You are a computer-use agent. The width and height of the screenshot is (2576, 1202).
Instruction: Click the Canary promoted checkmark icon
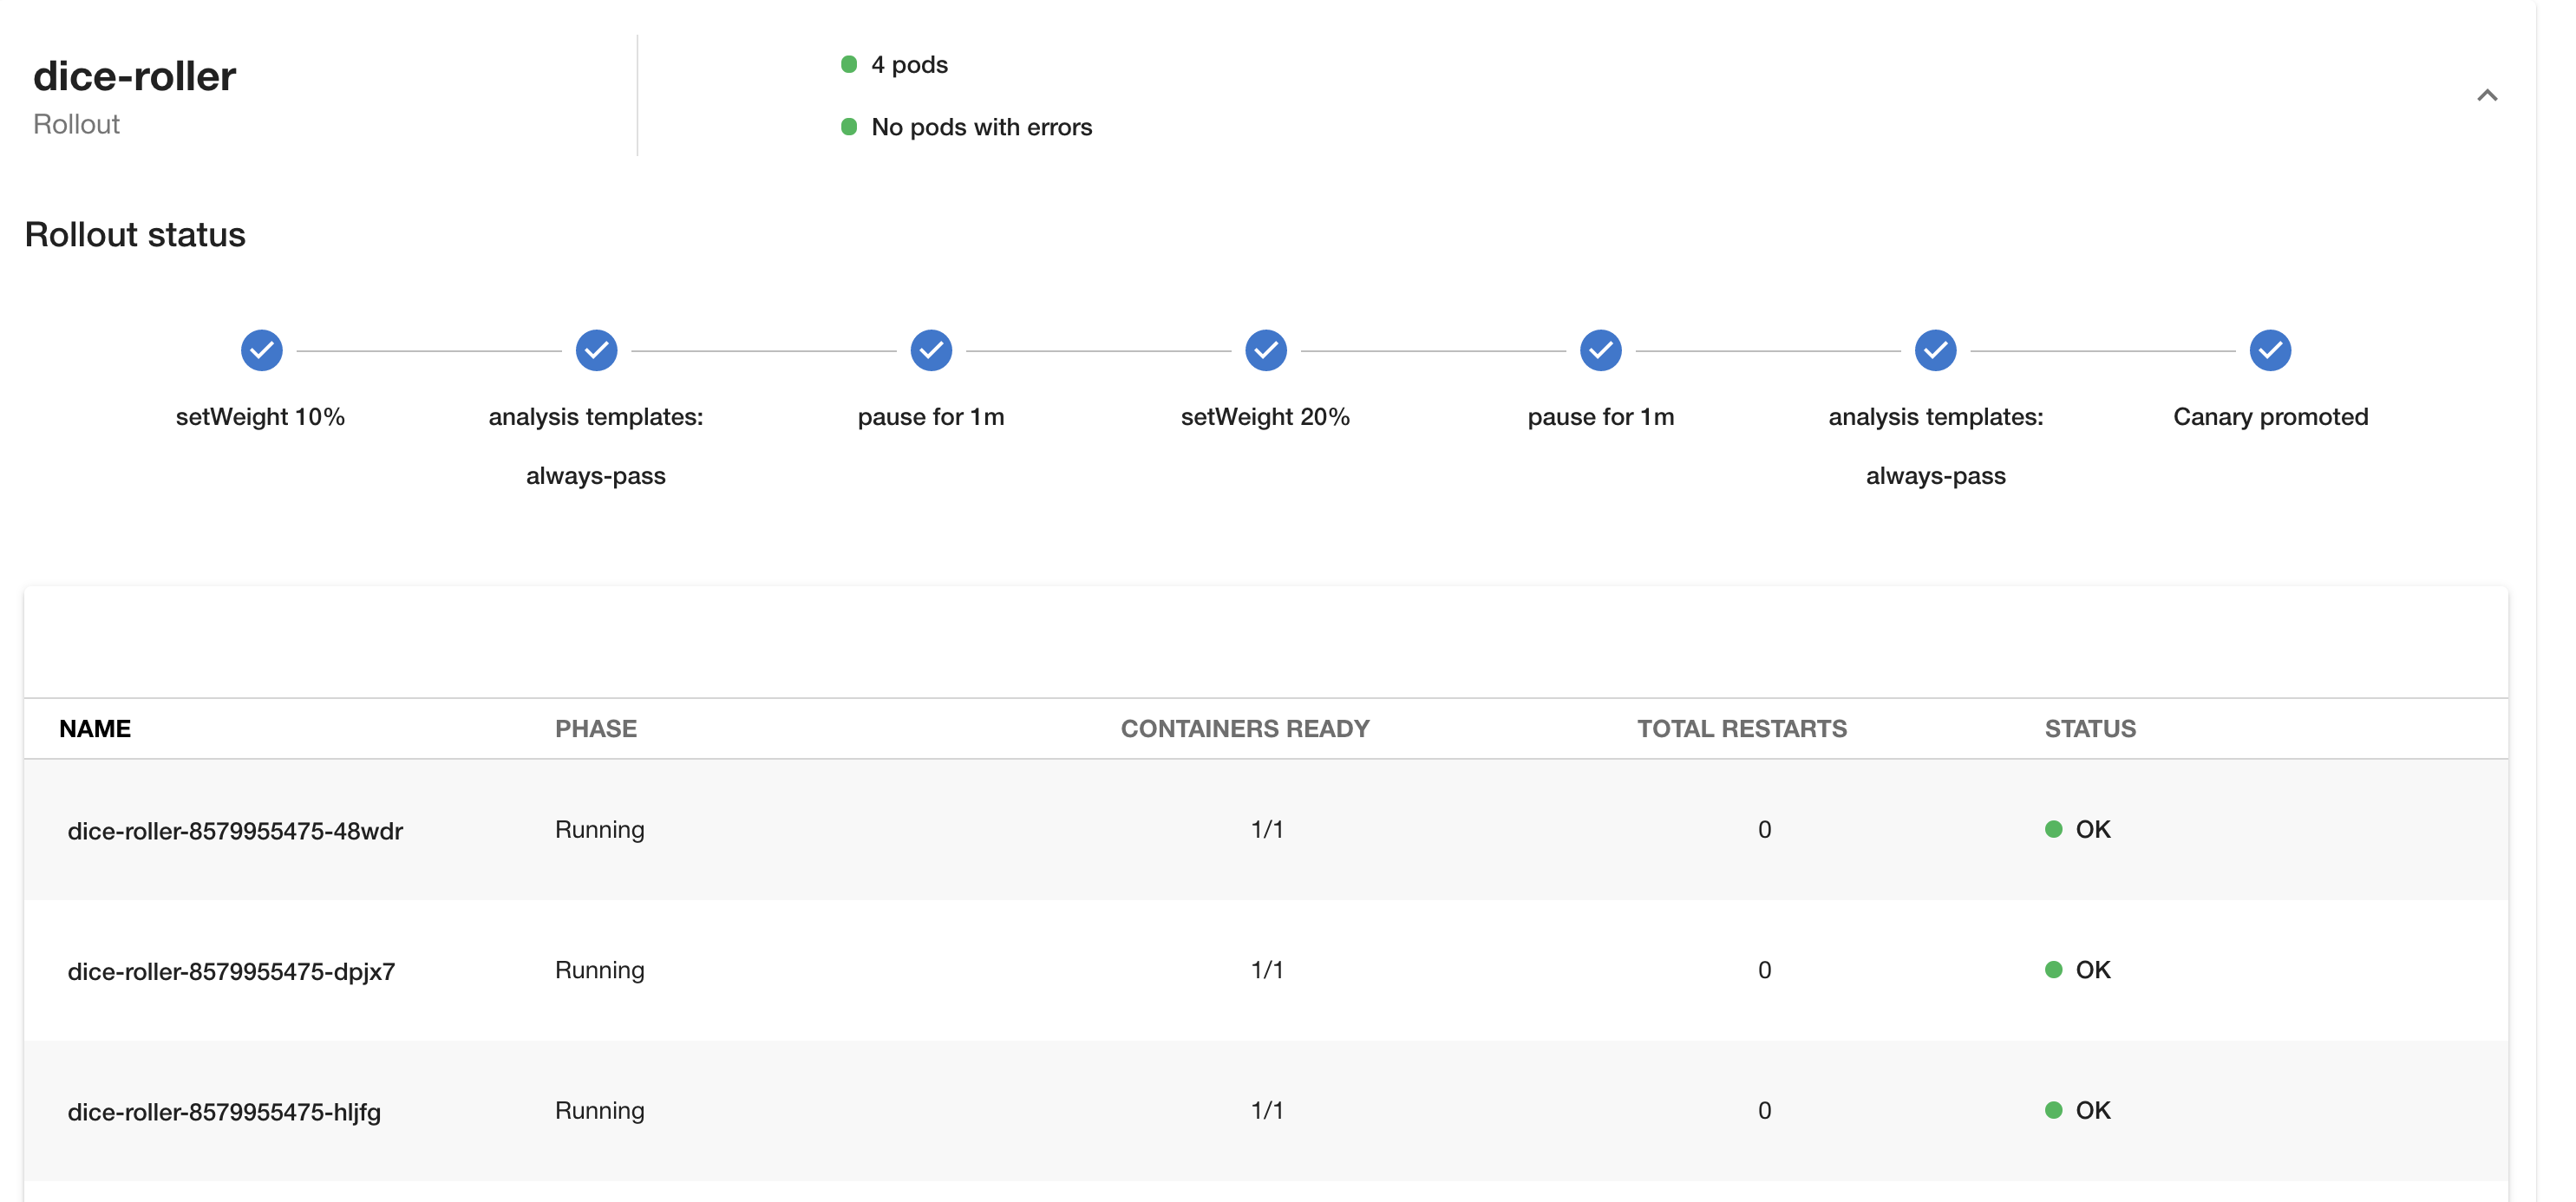point(2270,350)
